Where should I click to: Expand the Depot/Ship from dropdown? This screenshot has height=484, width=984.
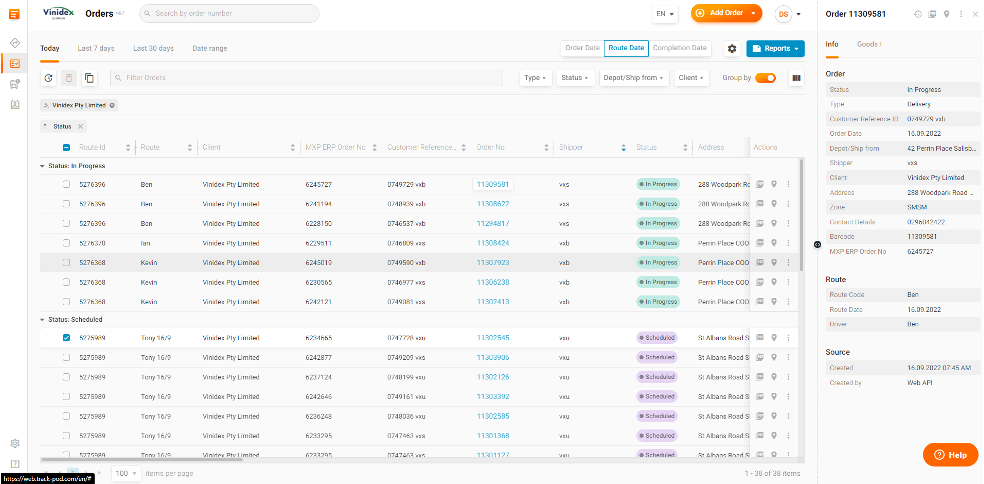click(x=633, y=78)
